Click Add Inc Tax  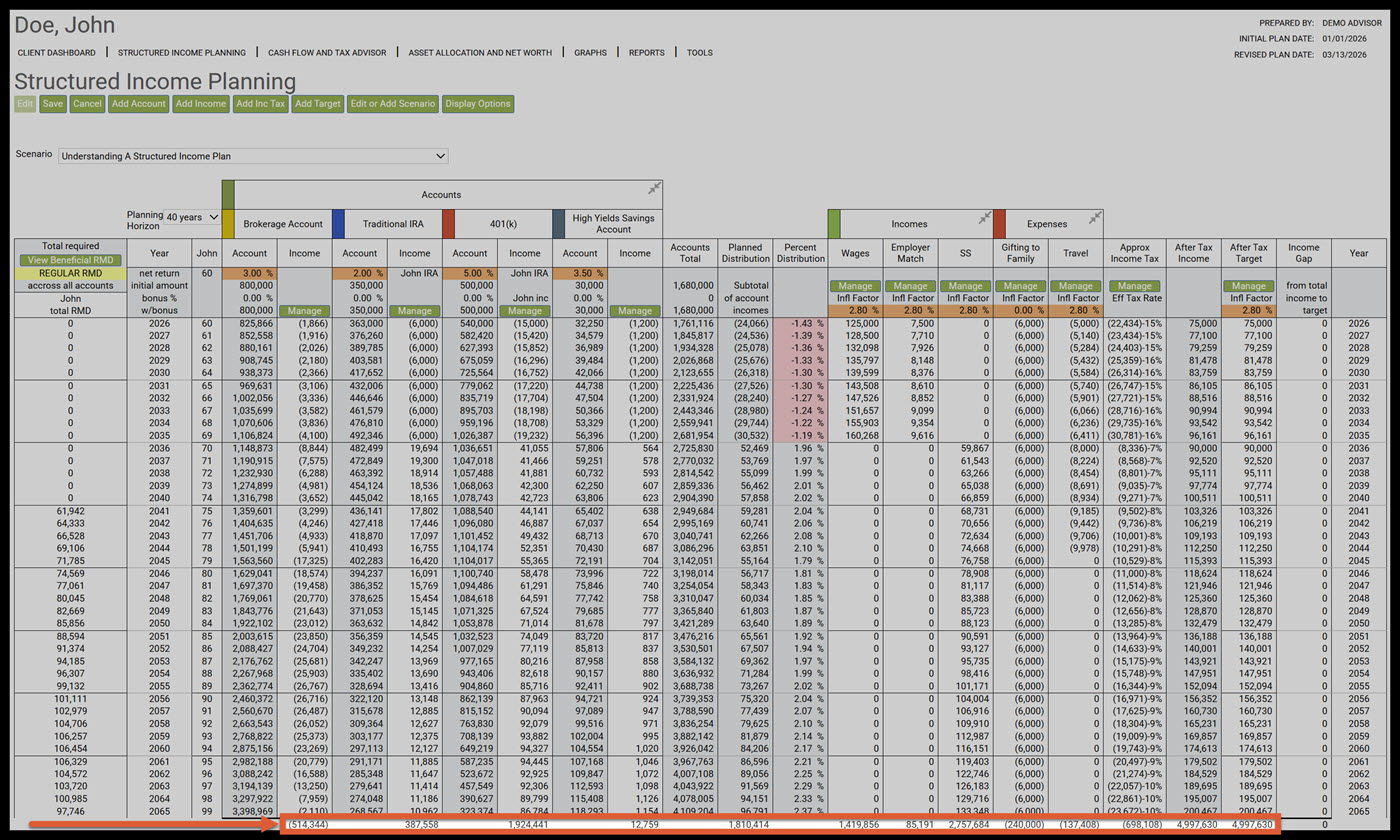261,103
